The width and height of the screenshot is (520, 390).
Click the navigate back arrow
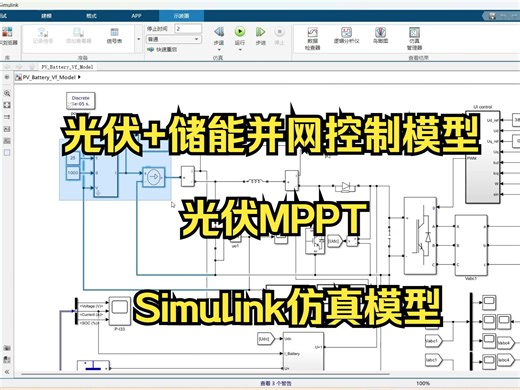(7, 67)
